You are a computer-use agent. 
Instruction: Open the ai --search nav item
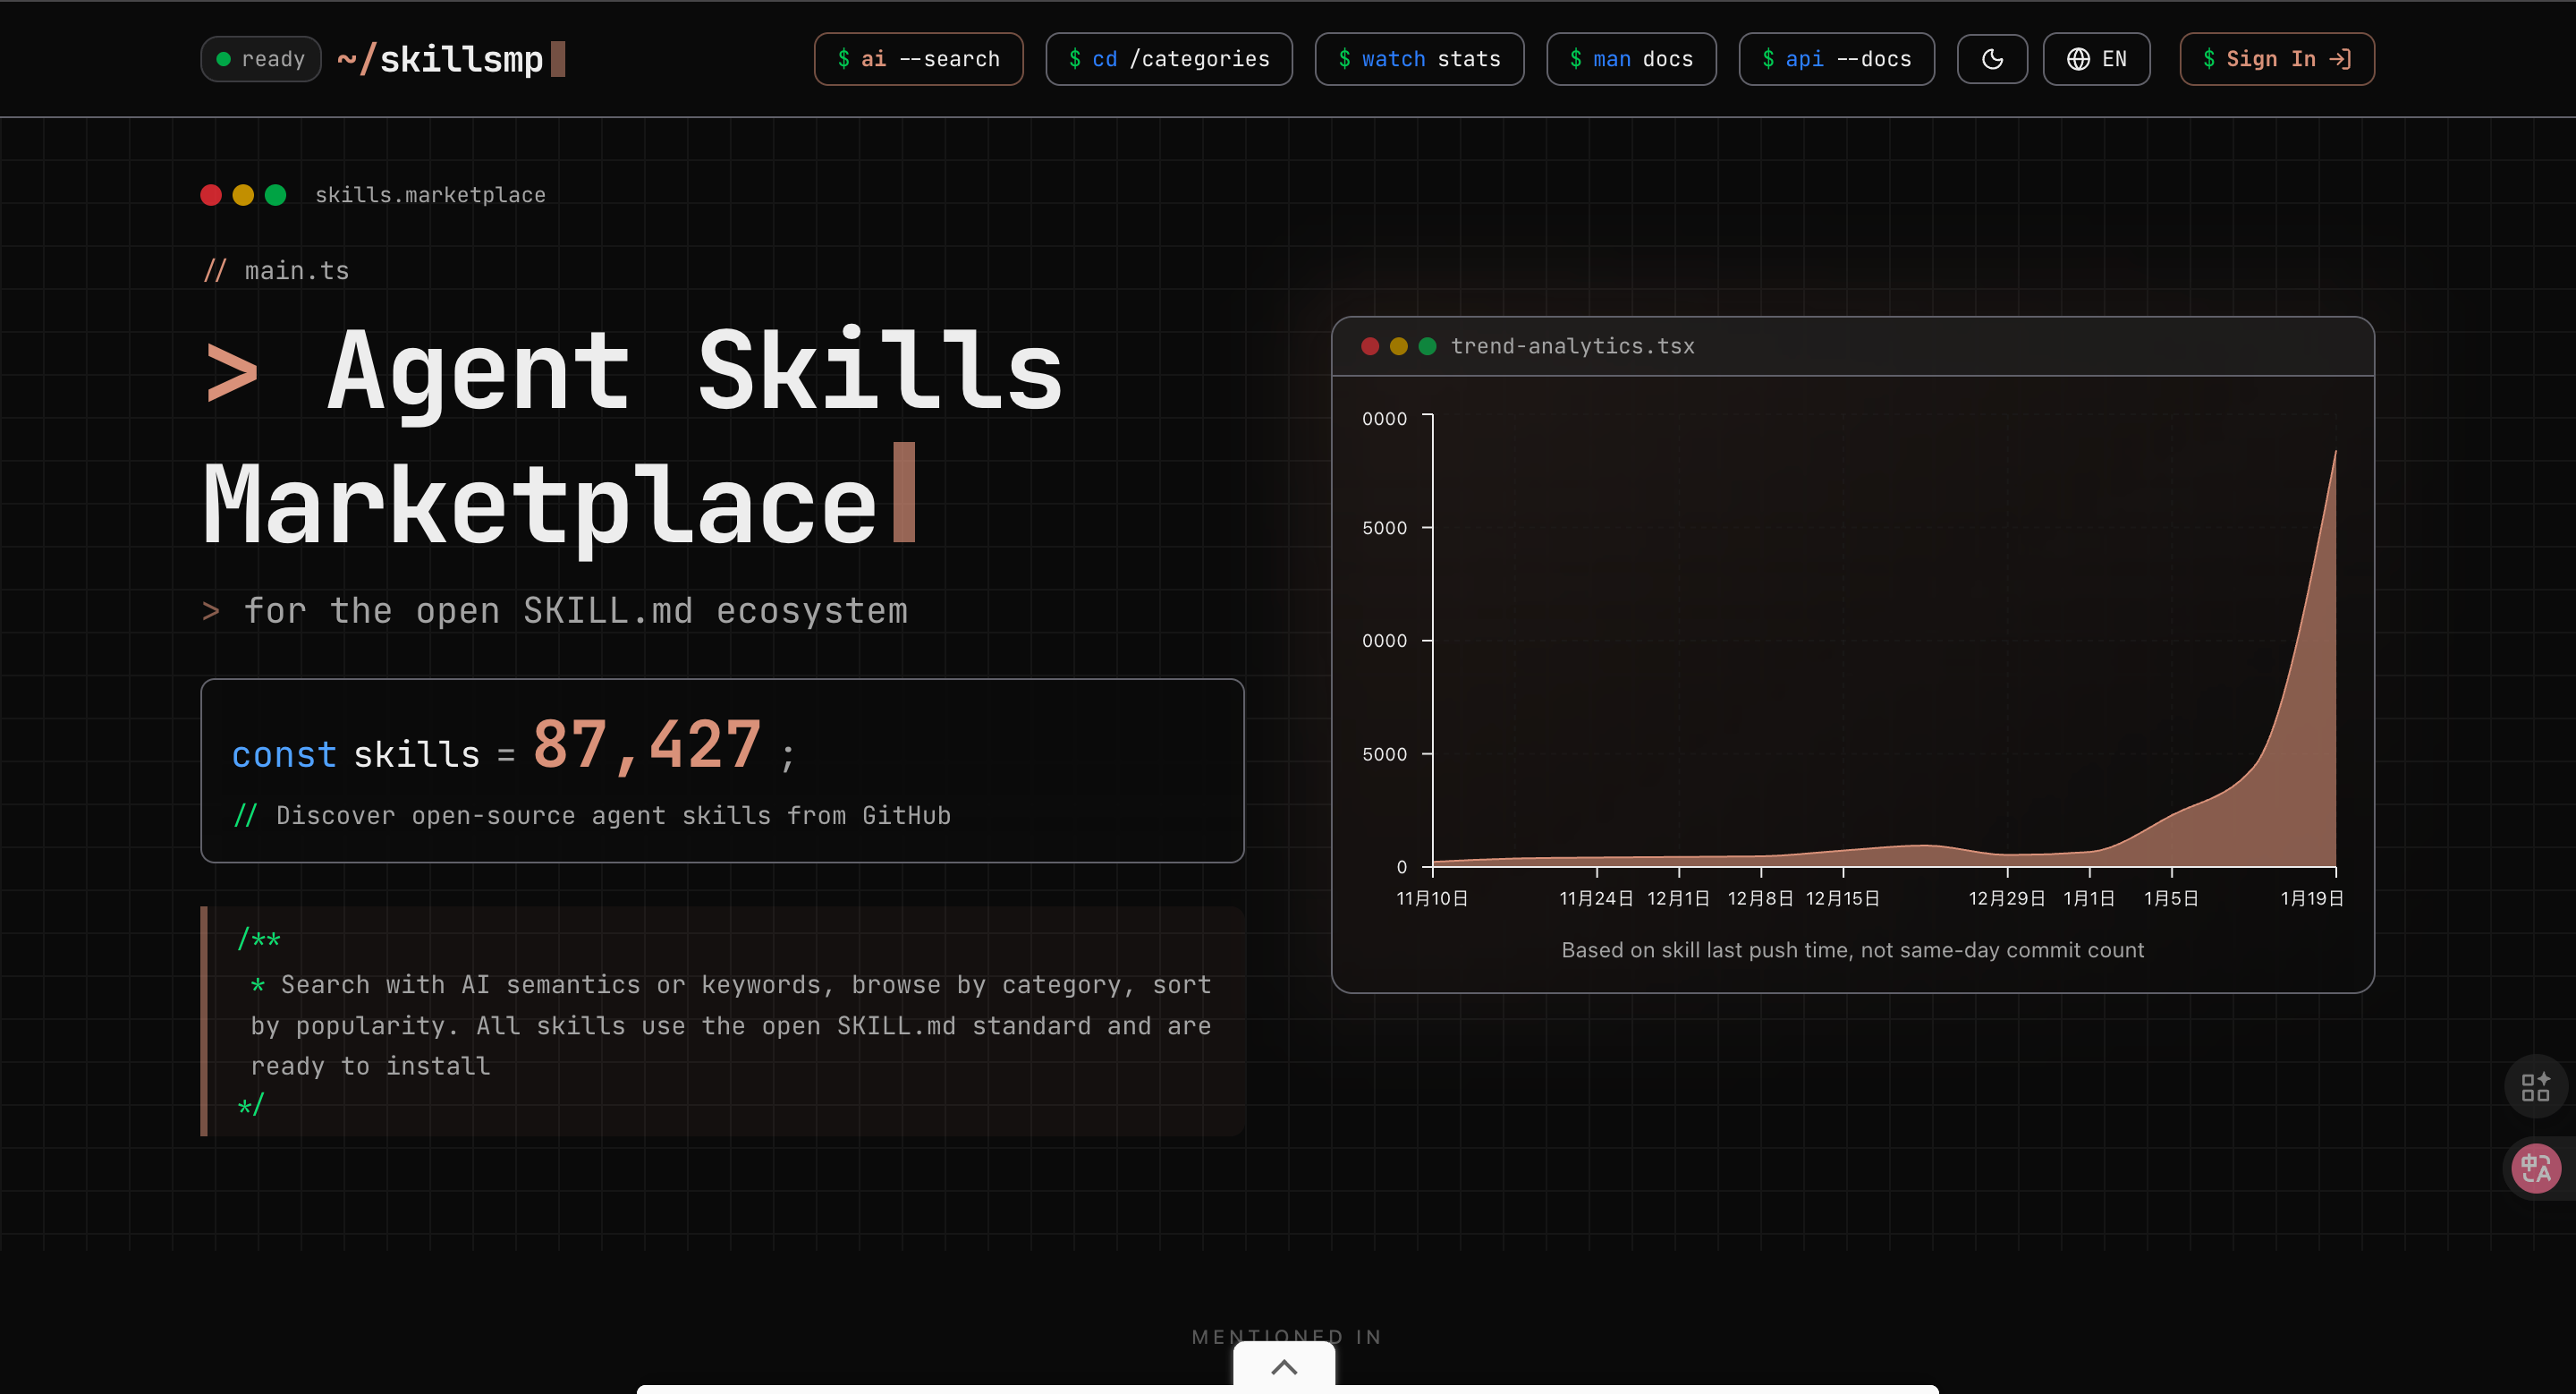point(917,59)
